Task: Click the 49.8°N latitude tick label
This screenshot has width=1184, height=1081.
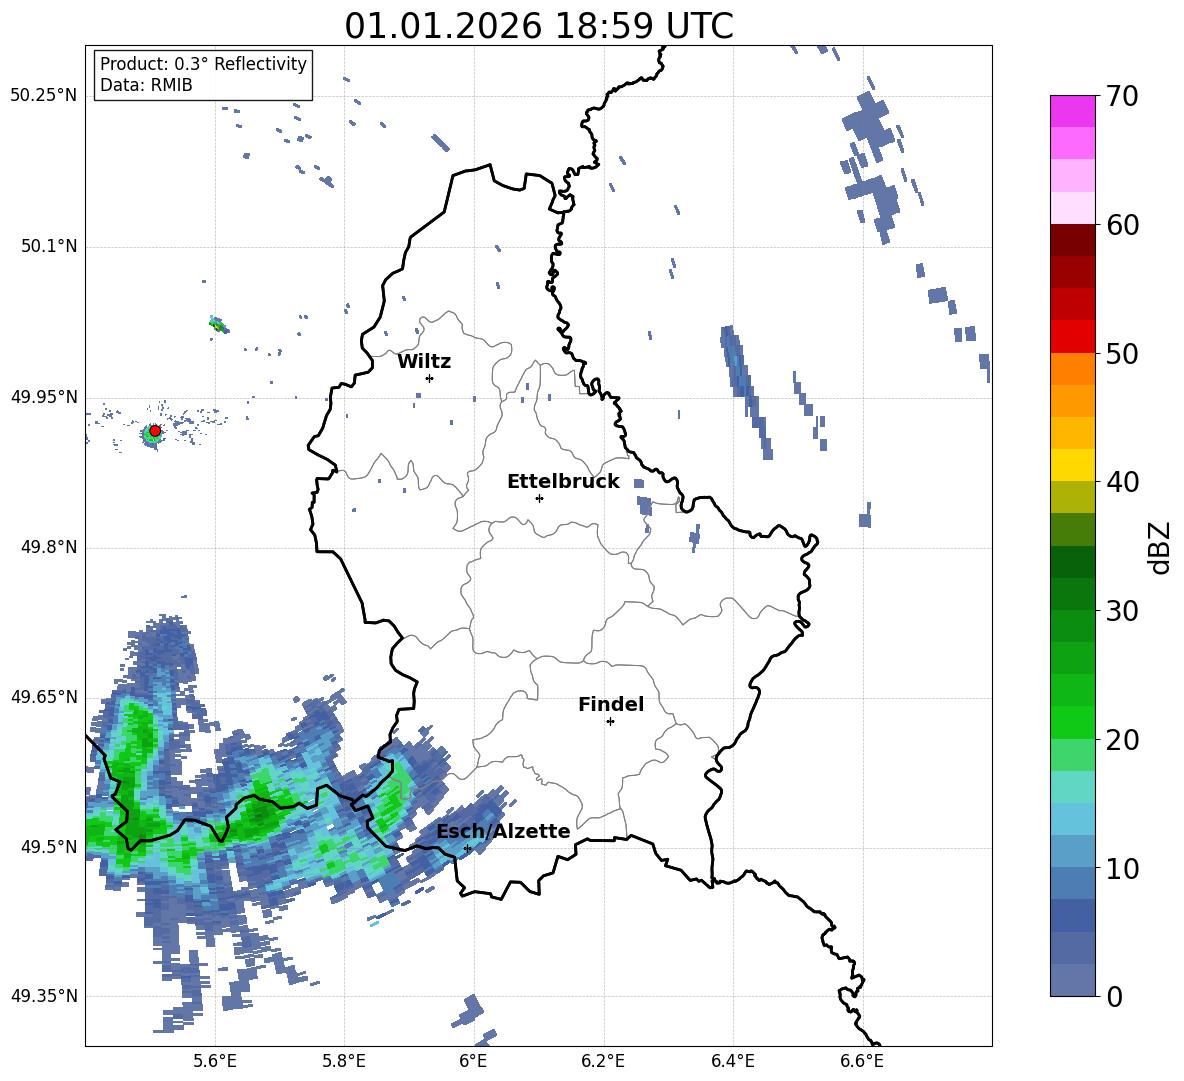Action: tap(48, 547)
